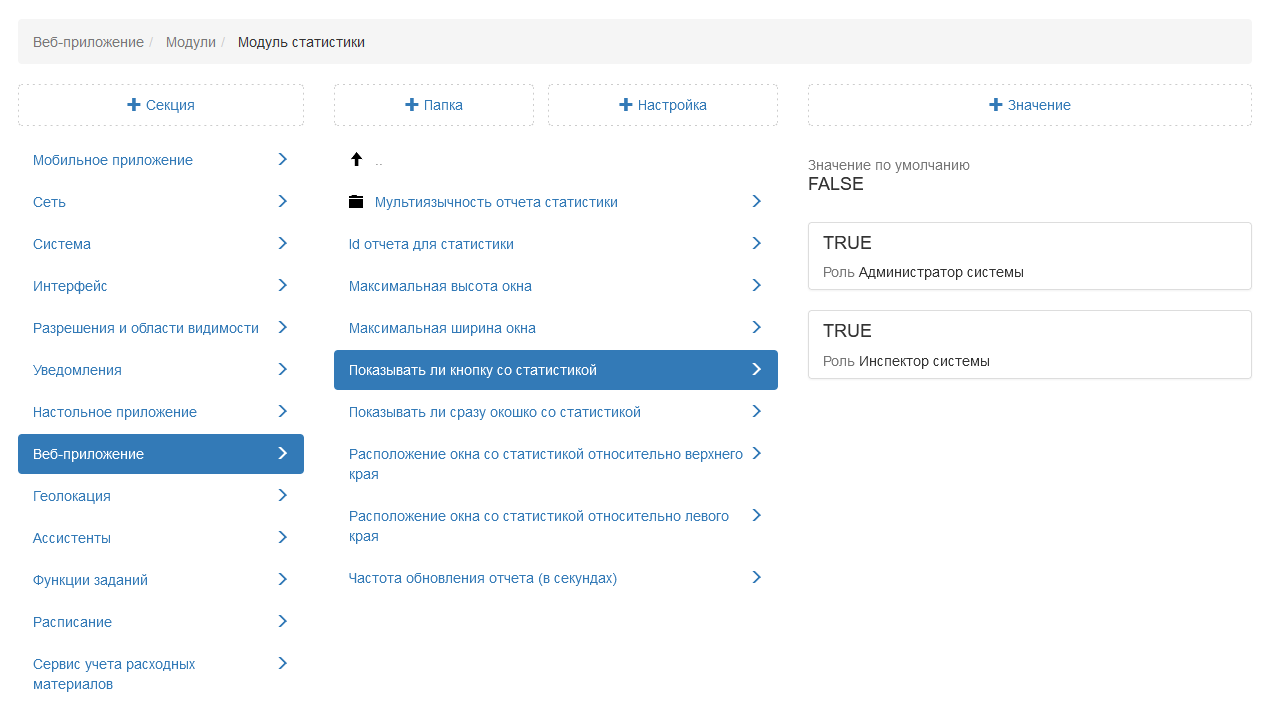
Task: Go to Модули breadcrumb link
Action: (191, 42)
